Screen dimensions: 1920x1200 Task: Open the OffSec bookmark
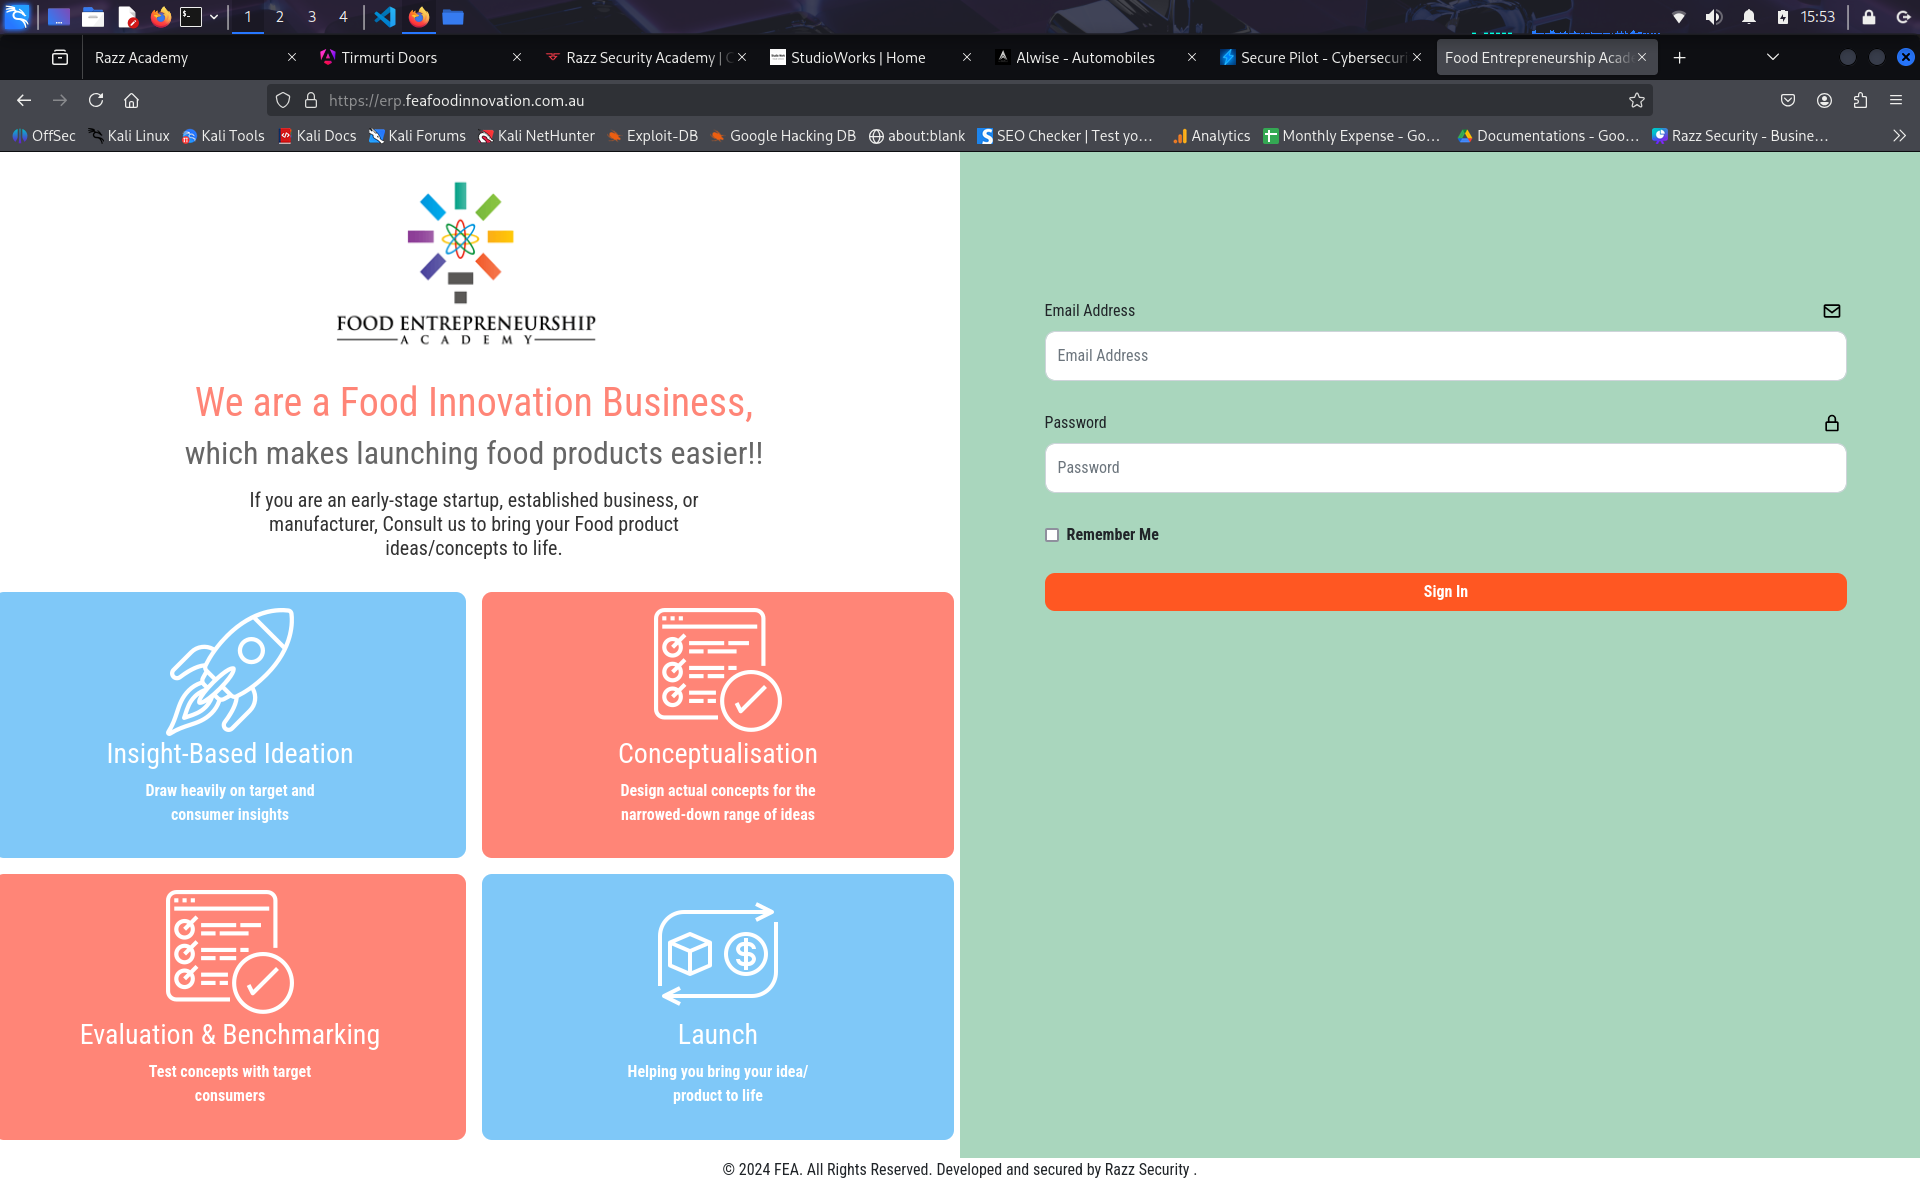pyautogui.click(x=44, y=136)
